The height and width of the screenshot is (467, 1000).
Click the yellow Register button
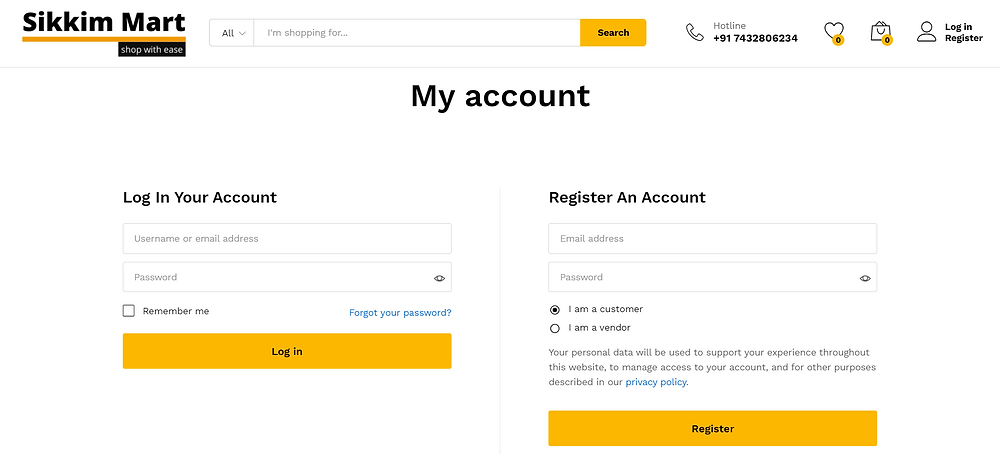pos(712,428)
